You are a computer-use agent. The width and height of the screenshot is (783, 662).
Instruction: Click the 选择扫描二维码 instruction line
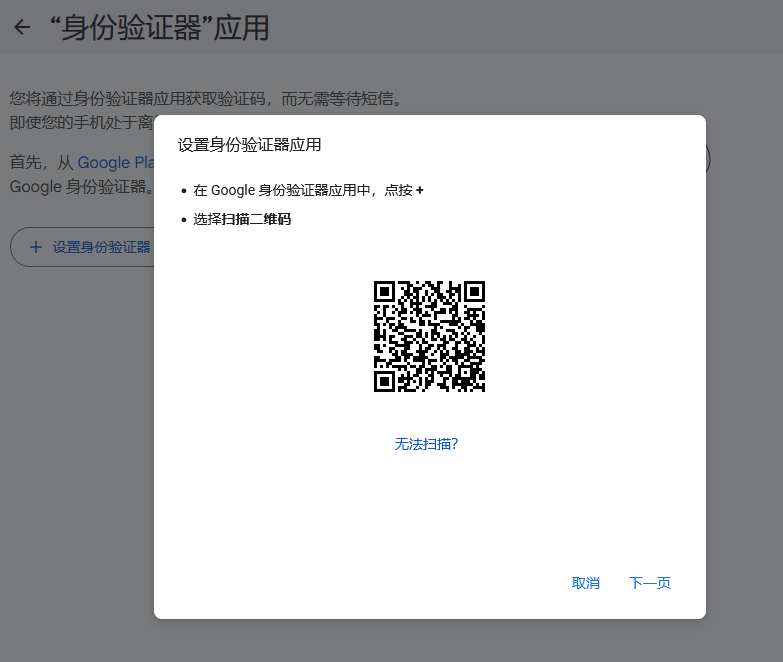(x=242, y=219)
